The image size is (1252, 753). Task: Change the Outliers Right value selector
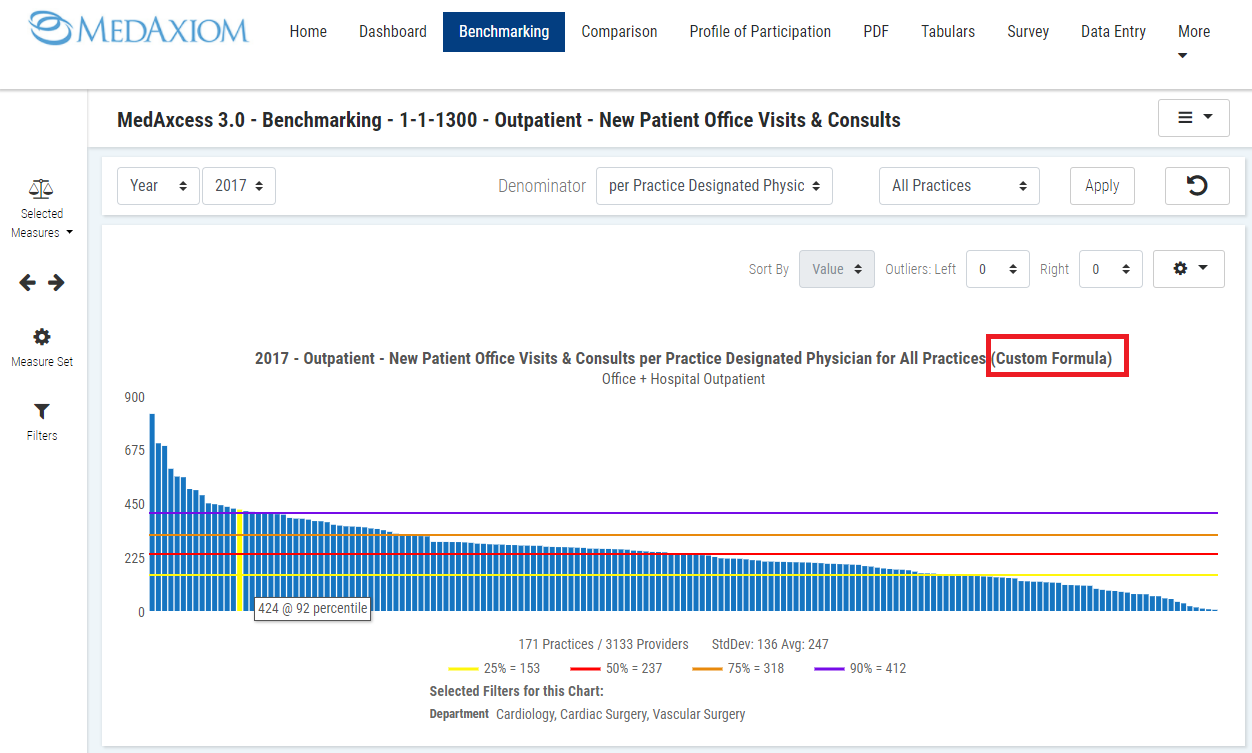pyautogui.click(x=1110, y=269)
